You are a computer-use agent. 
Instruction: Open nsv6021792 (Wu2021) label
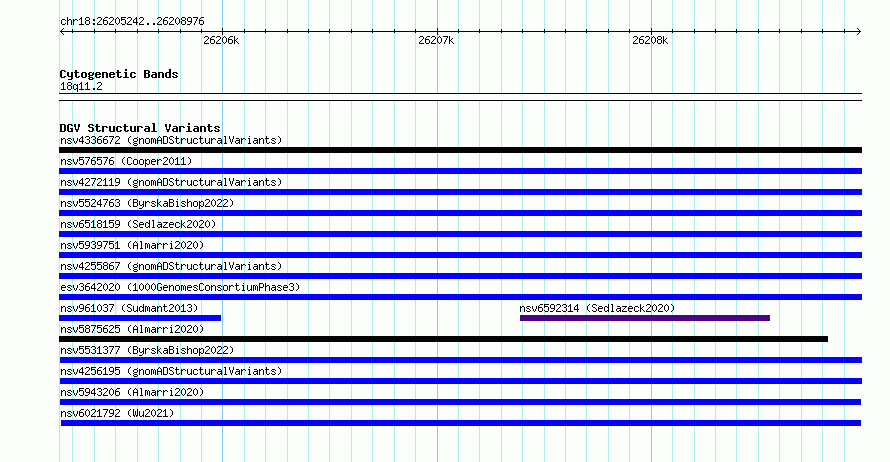pos(117,413)
